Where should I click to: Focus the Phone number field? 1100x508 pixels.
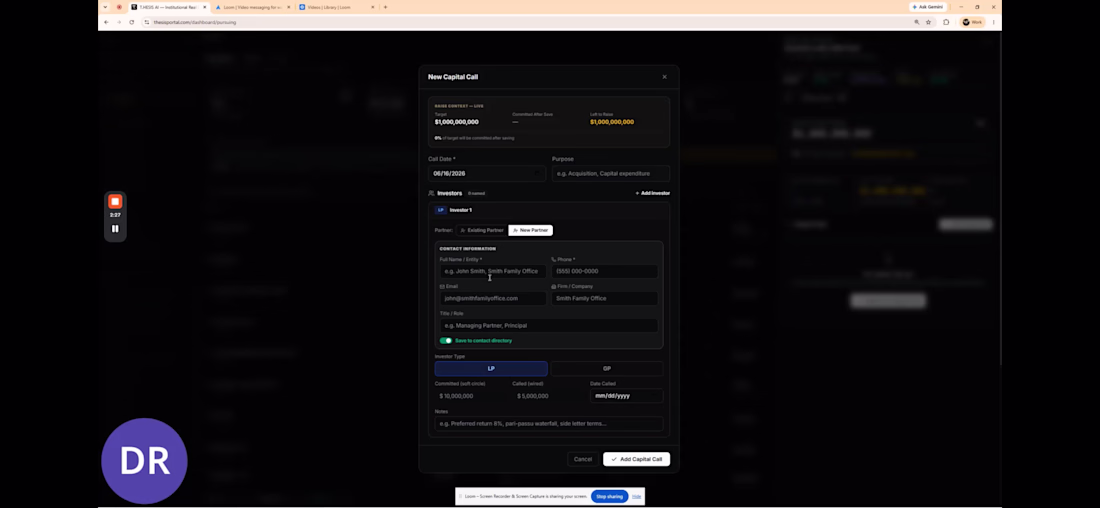pos(605,271)
